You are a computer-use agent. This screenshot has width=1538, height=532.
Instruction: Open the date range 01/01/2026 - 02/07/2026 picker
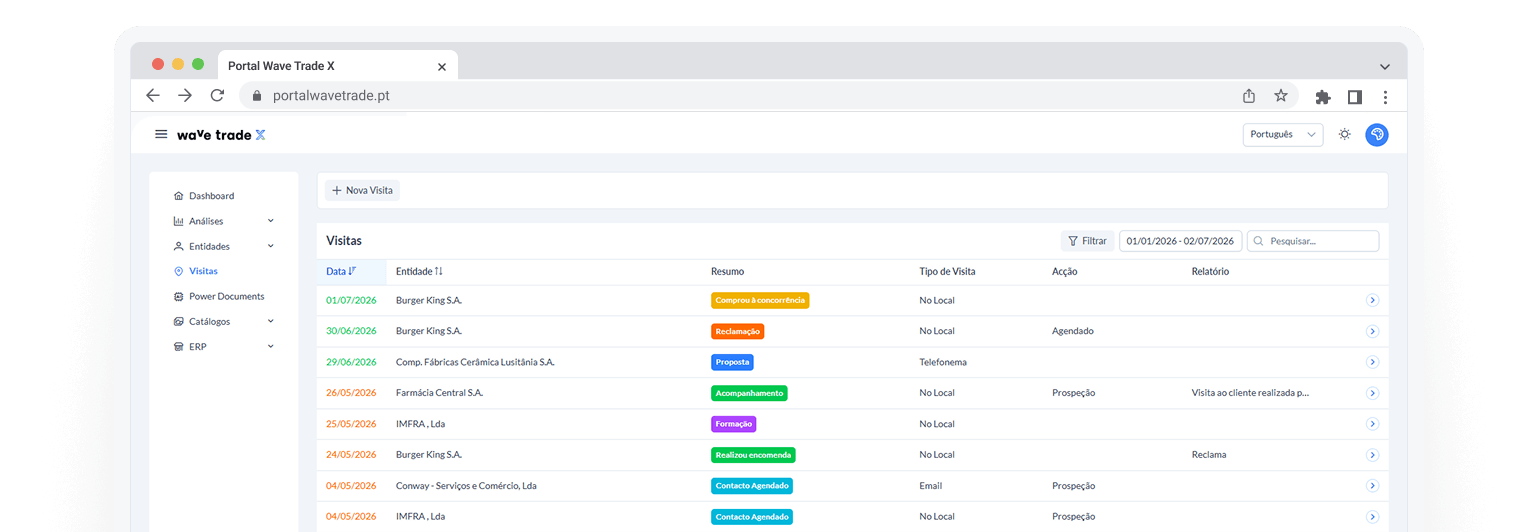point(1180,241)
